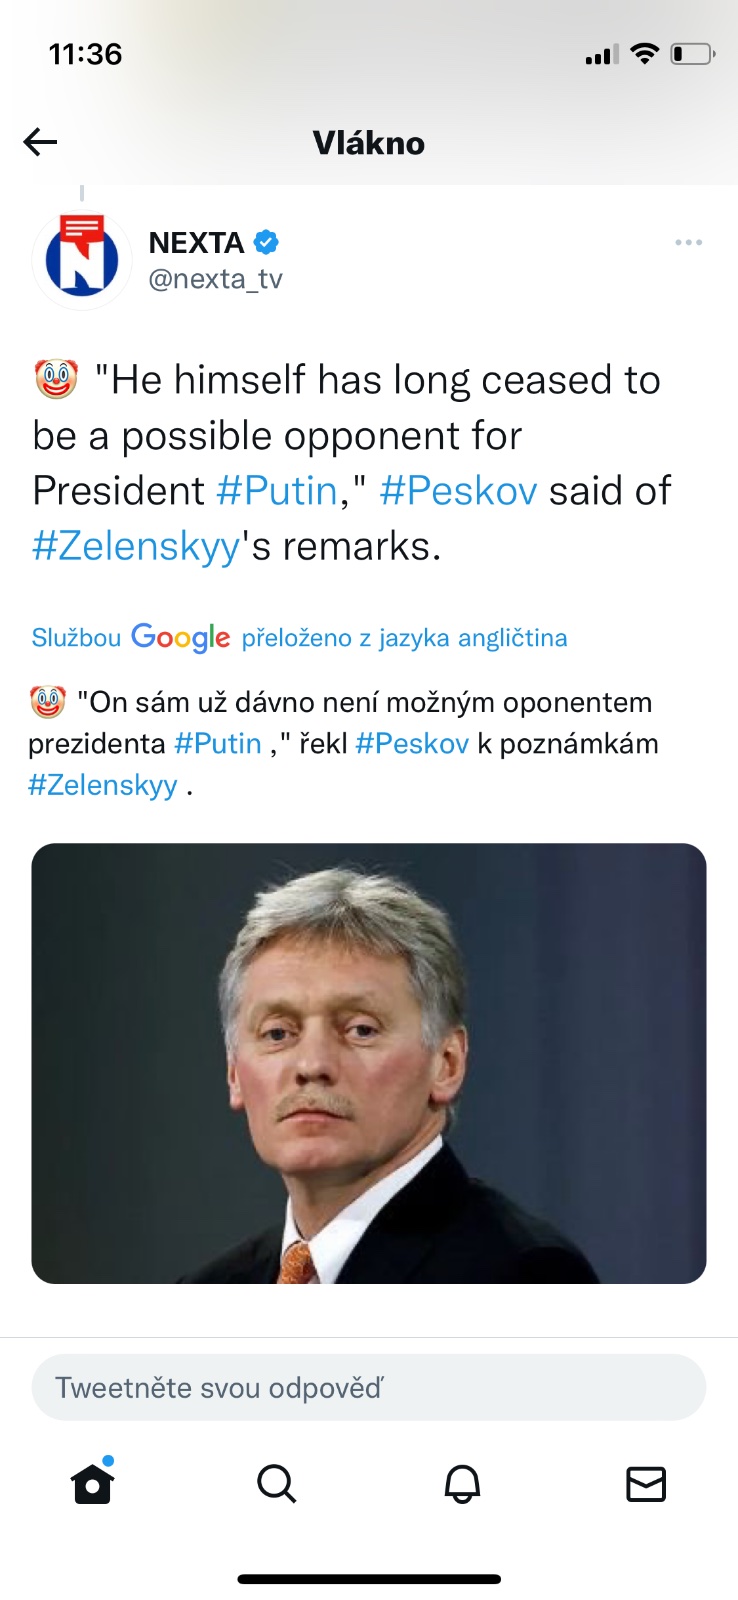Tap the #Peskov hashtag in the tweet
This screenshot has width=738, height=1600.
[x=458, y=491]
